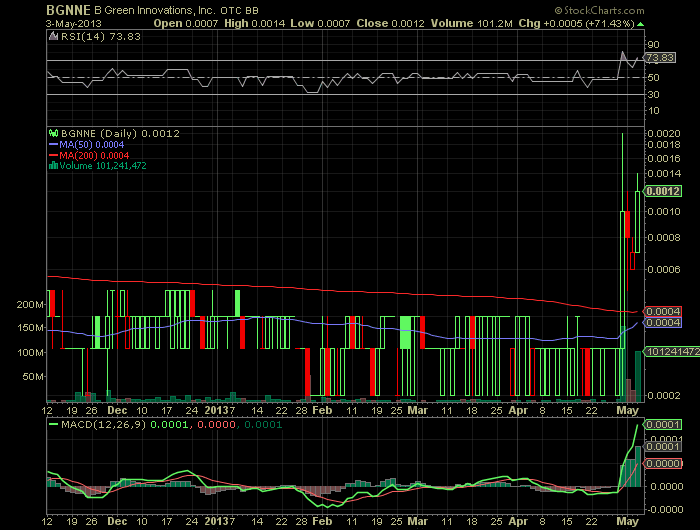Click the volume bars icon in legend
The width and height of the screenshot is (700, 530).
click(53, 166)
